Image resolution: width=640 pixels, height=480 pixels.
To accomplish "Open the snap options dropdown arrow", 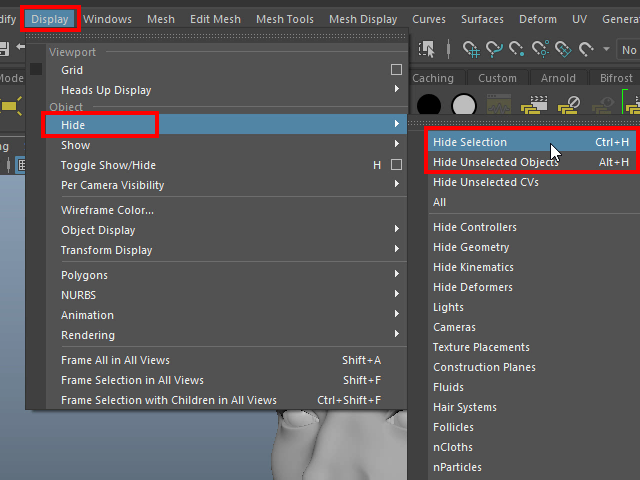I will [x=606, y=49].
